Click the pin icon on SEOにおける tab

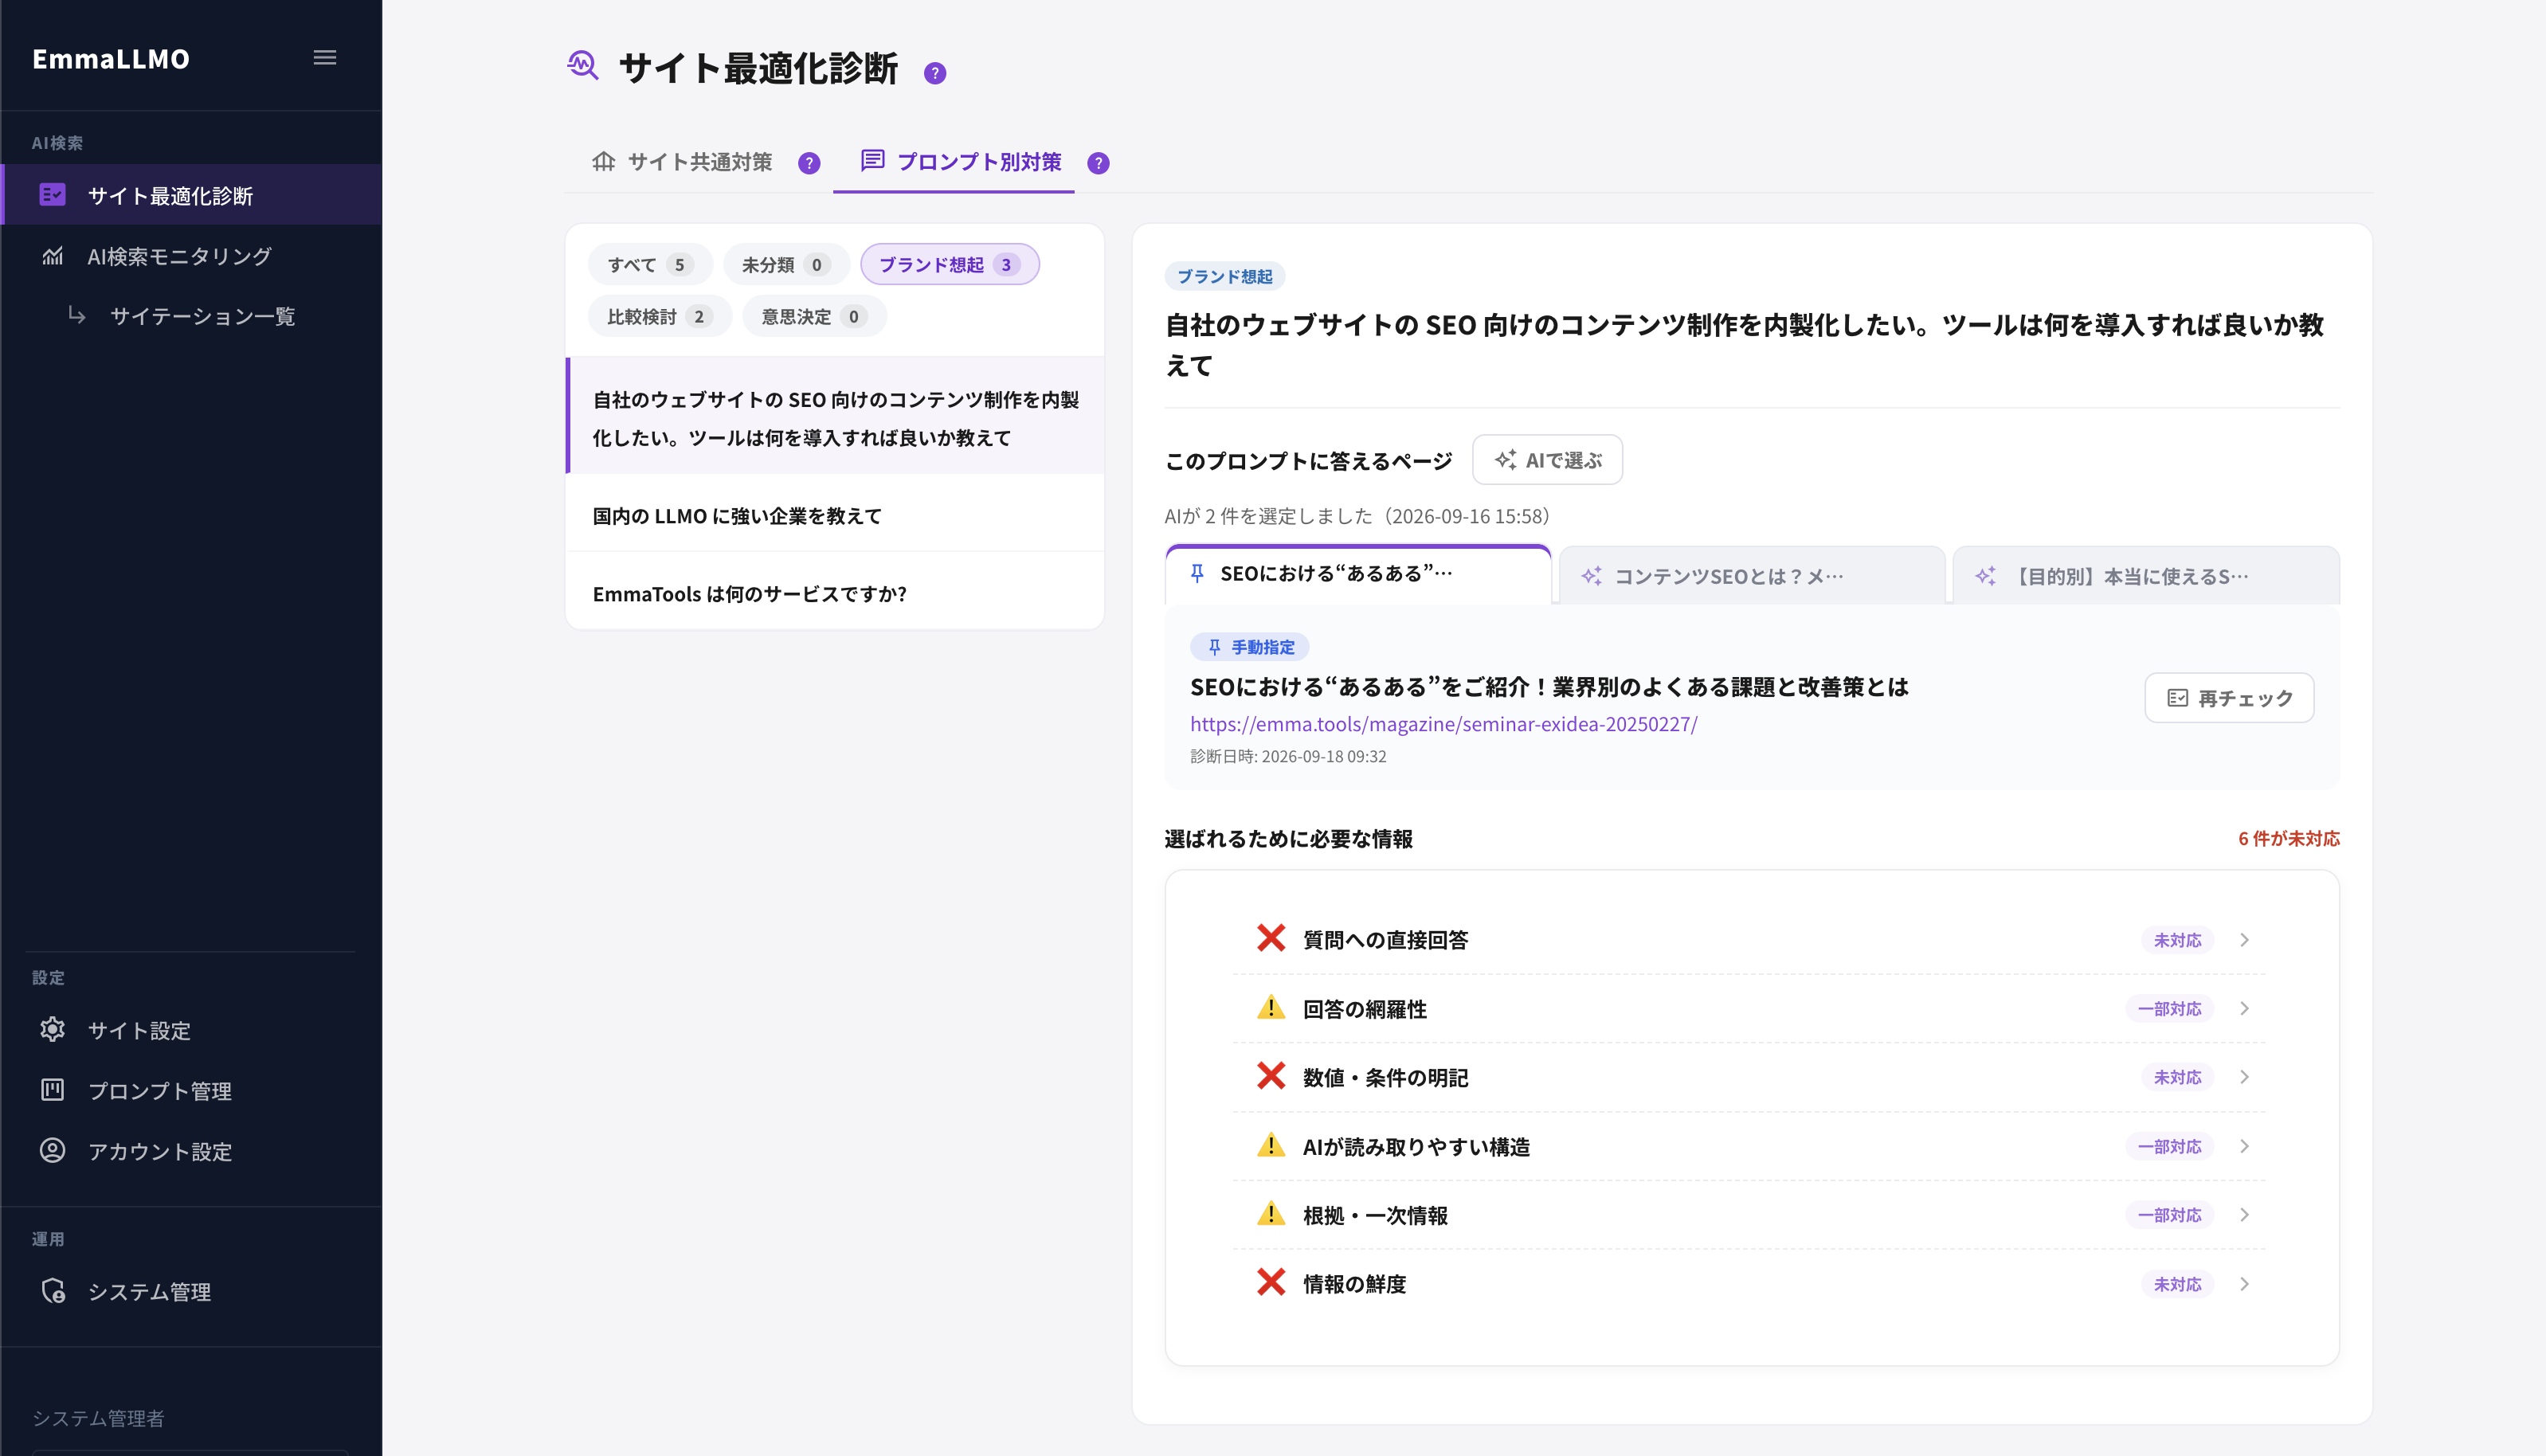1197,573
